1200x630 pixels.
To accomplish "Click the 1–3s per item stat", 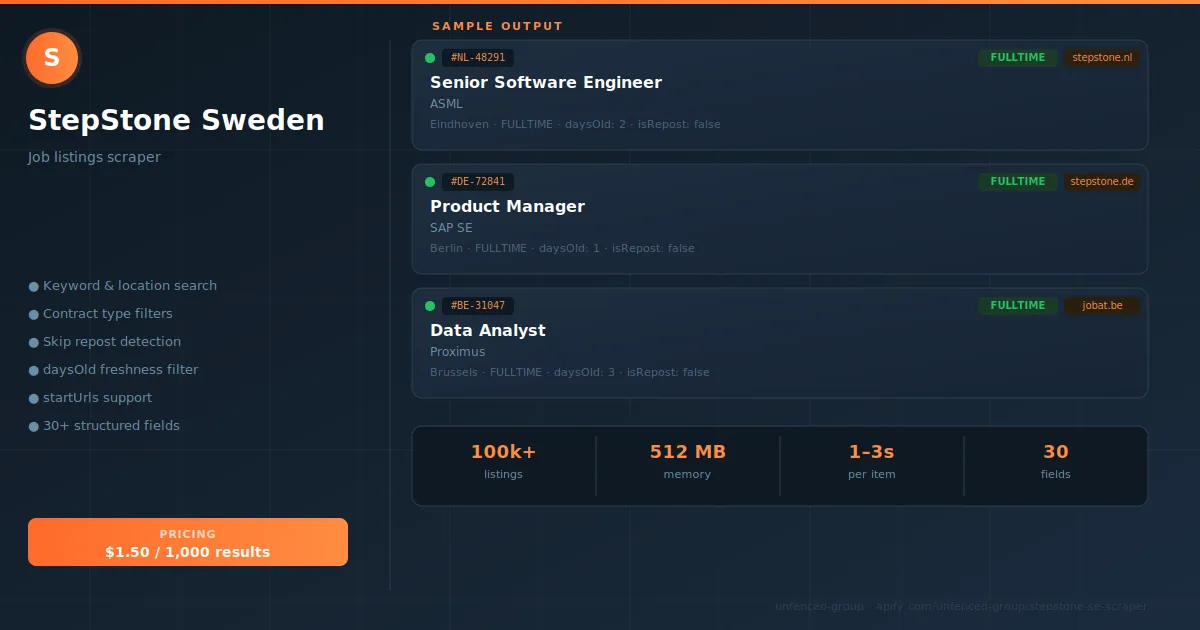I will pyautogui.click(x=872, y=462).
